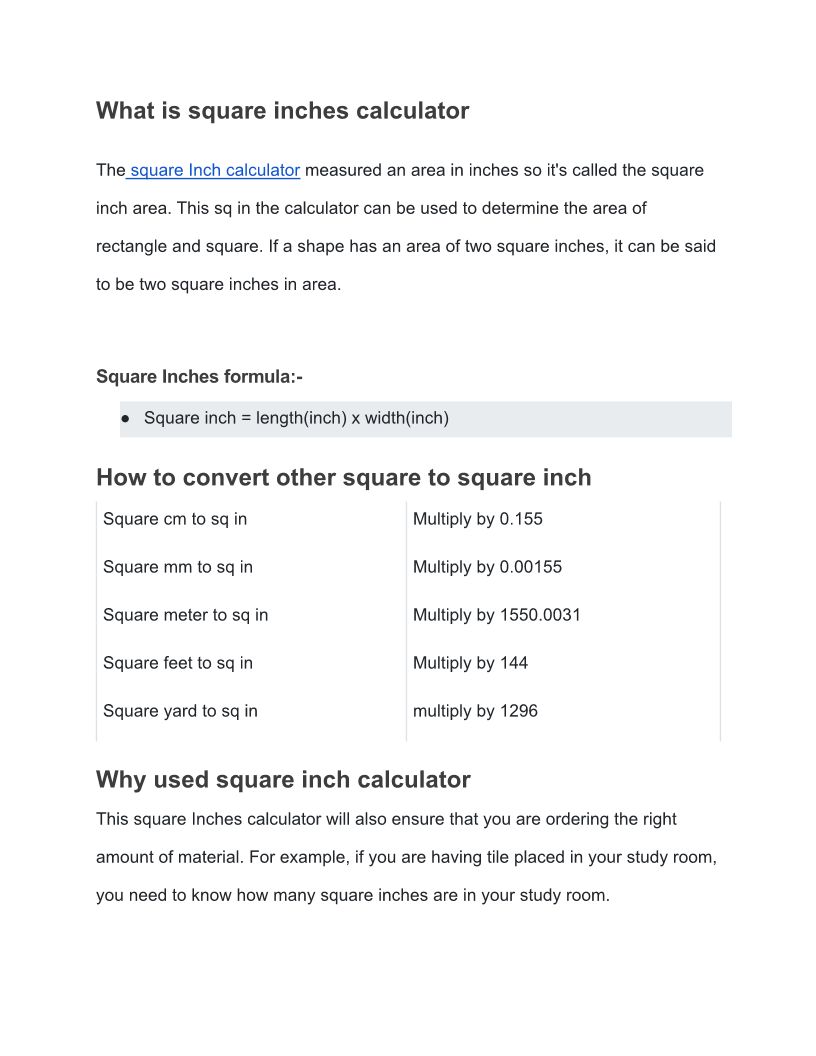Image resolution: width=816 pixels, height=1056 pixels.
Task: Click the formula bullet Square inch = length x width
Action: pos(296,418)
